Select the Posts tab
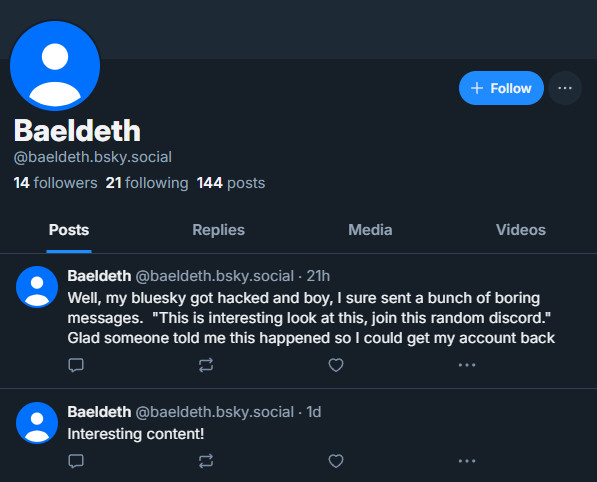This screenshot has width=597, height=482. pyautogui.click(x=69, y=230)
